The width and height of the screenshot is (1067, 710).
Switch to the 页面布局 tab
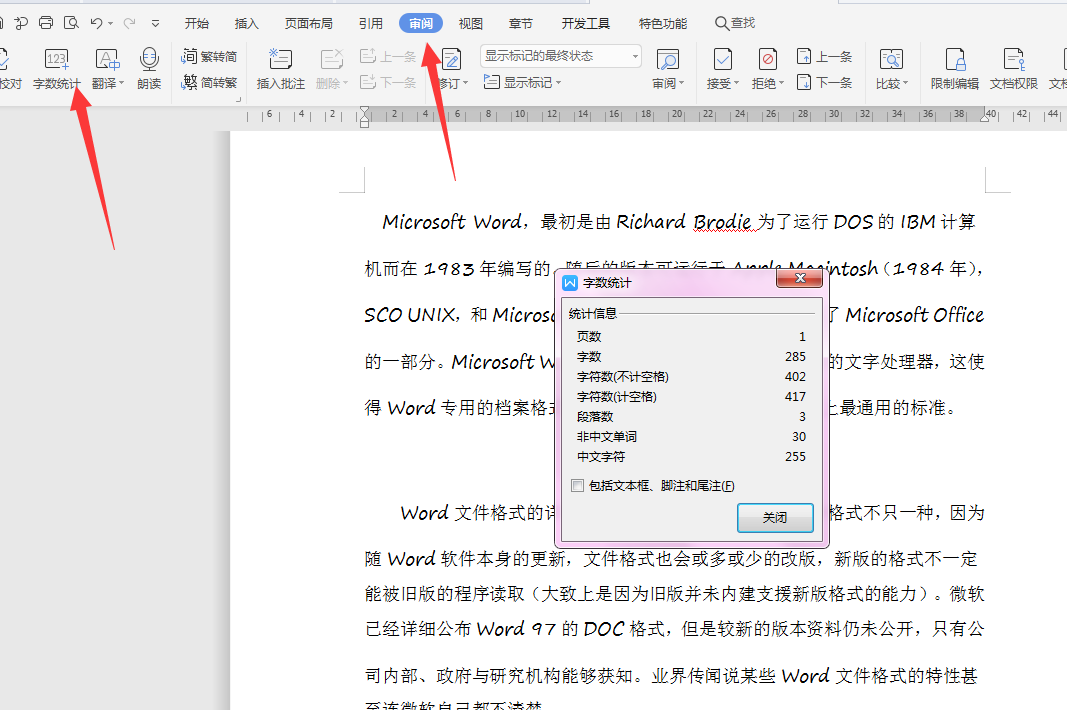309,23
